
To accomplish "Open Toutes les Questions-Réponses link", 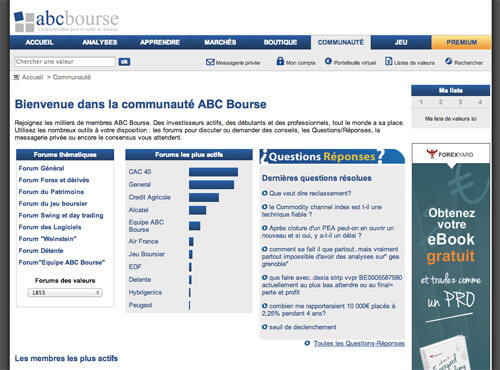I will click(359, 343).
